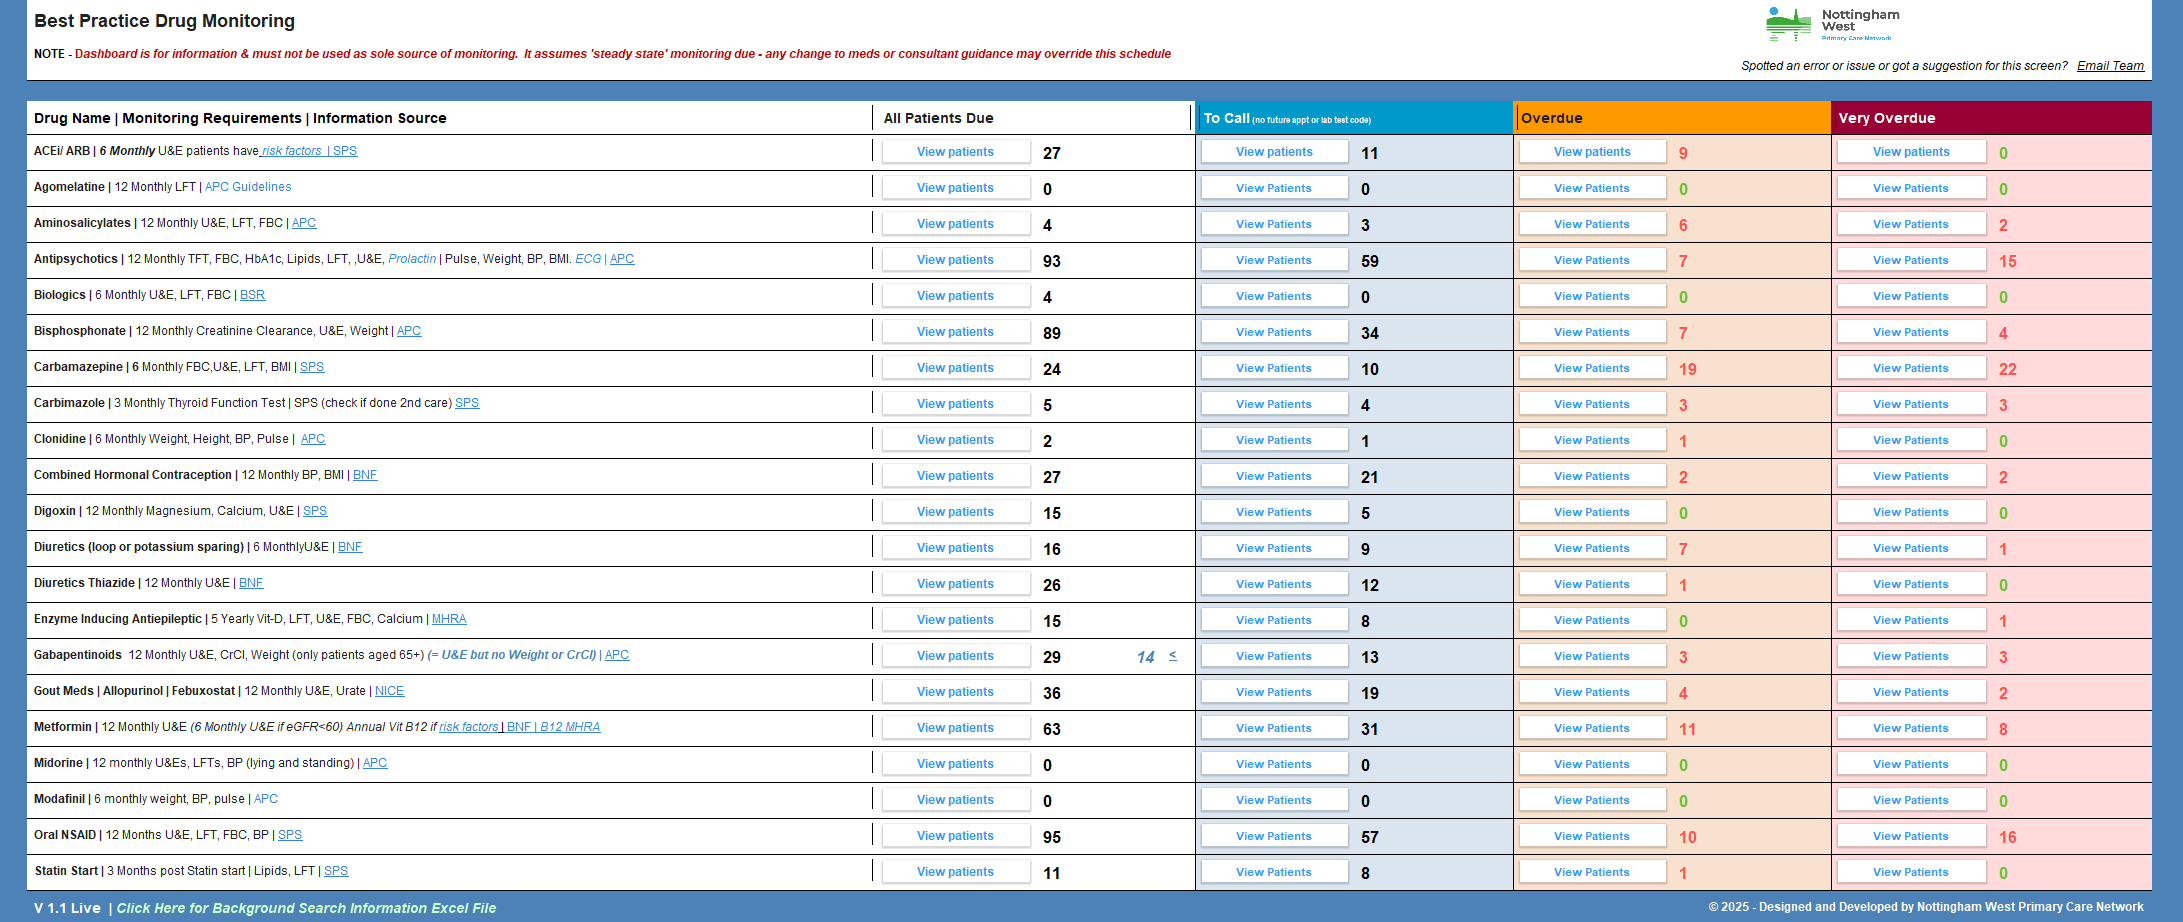Open NICE link for Gout Meds

(389, 691)
